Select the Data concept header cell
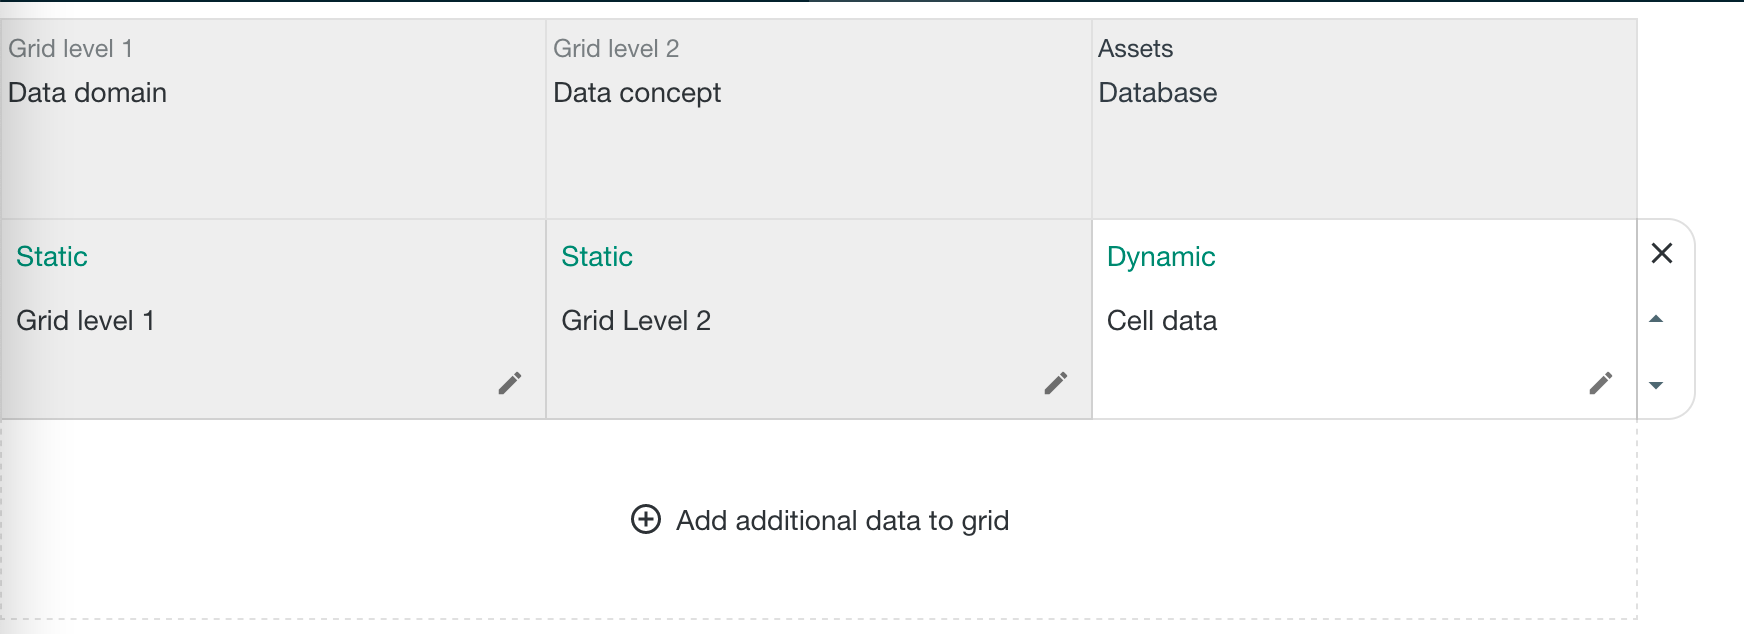The width and height of the screenshot is (1744, 634). click(x=819, y=119)
